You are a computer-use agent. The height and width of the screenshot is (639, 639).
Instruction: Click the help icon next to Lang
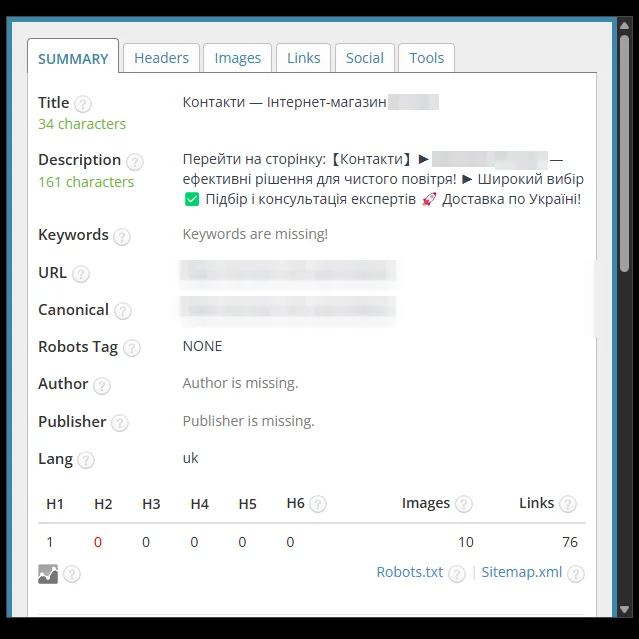coord(86,460)
